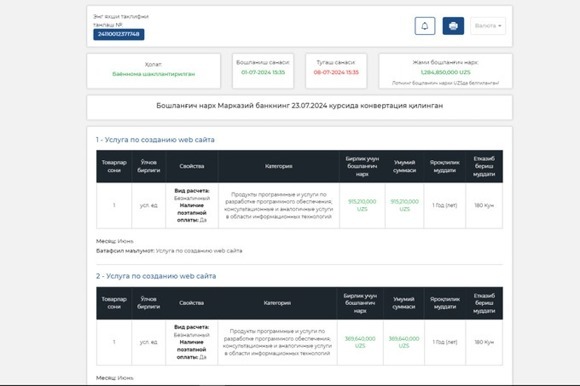The width and height of the screenshot is (580, 386).
Task: Click the Ўлчов бирлиги header in second table
Action: click(x=148, y=303)
